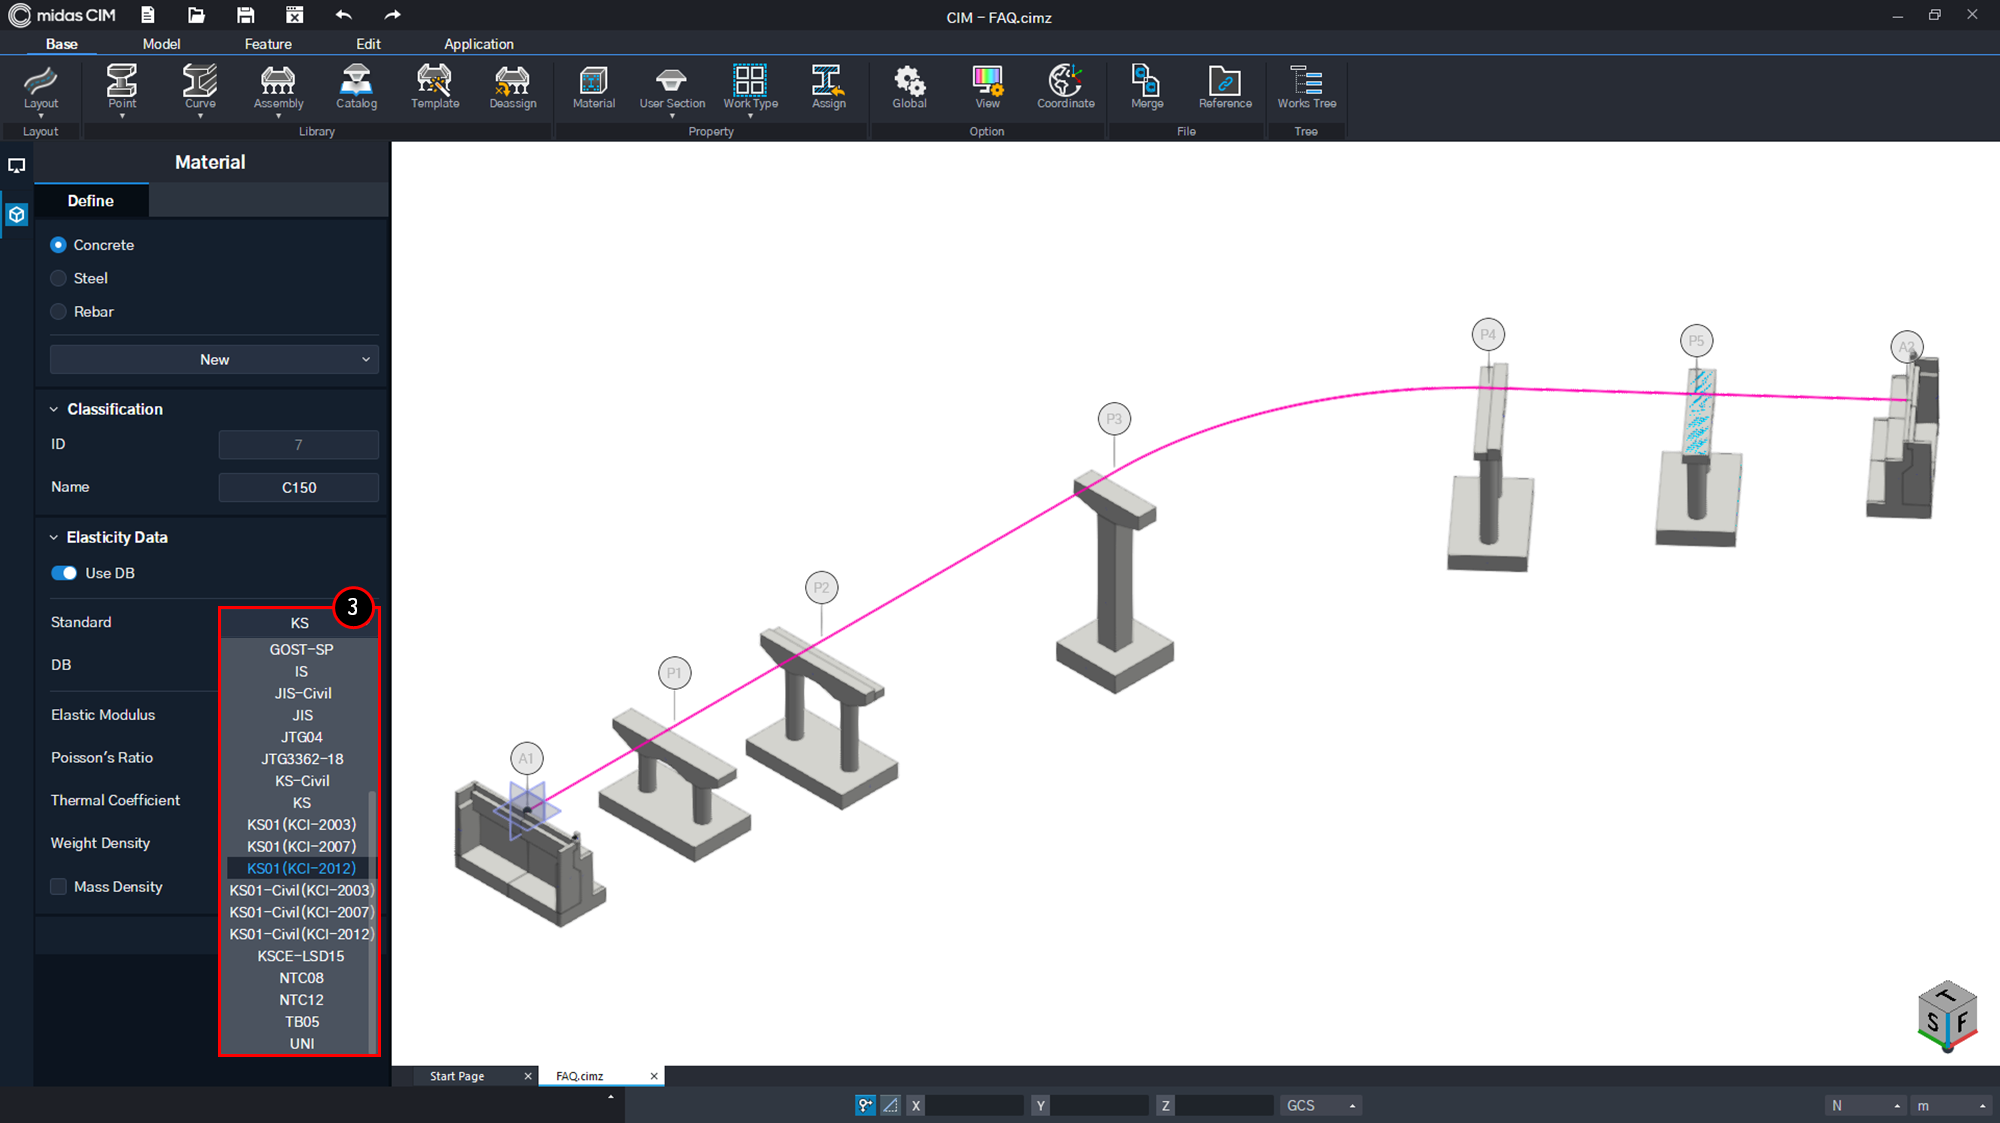
Task: Switch to the Feature ribbon tab
Action: coord(268,44)
